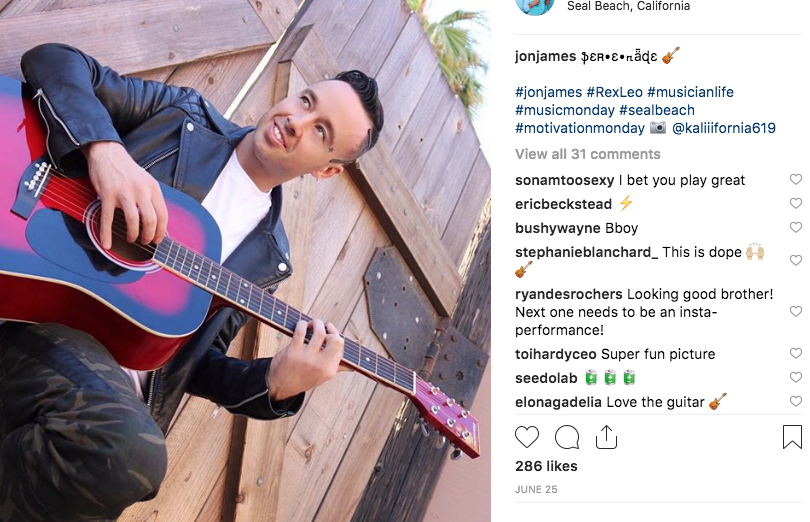Like ryandesrochers' comment heart

(796, 311)
